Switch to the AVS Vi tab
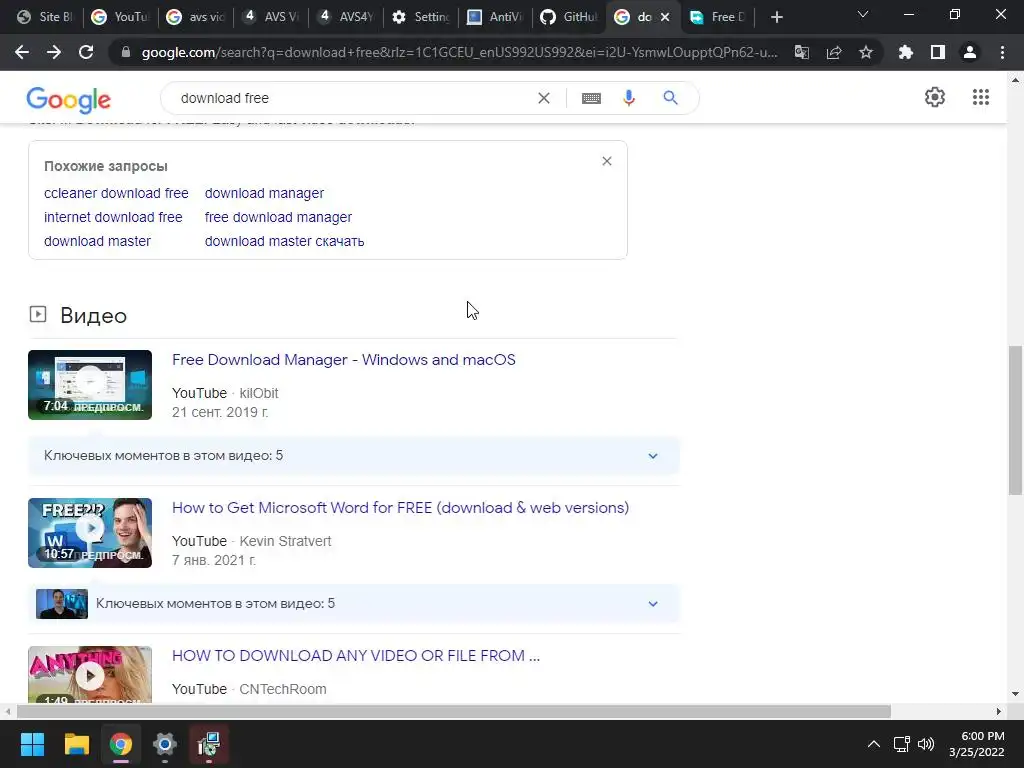This screenshot has width=1024, height=768. [270, 17]
